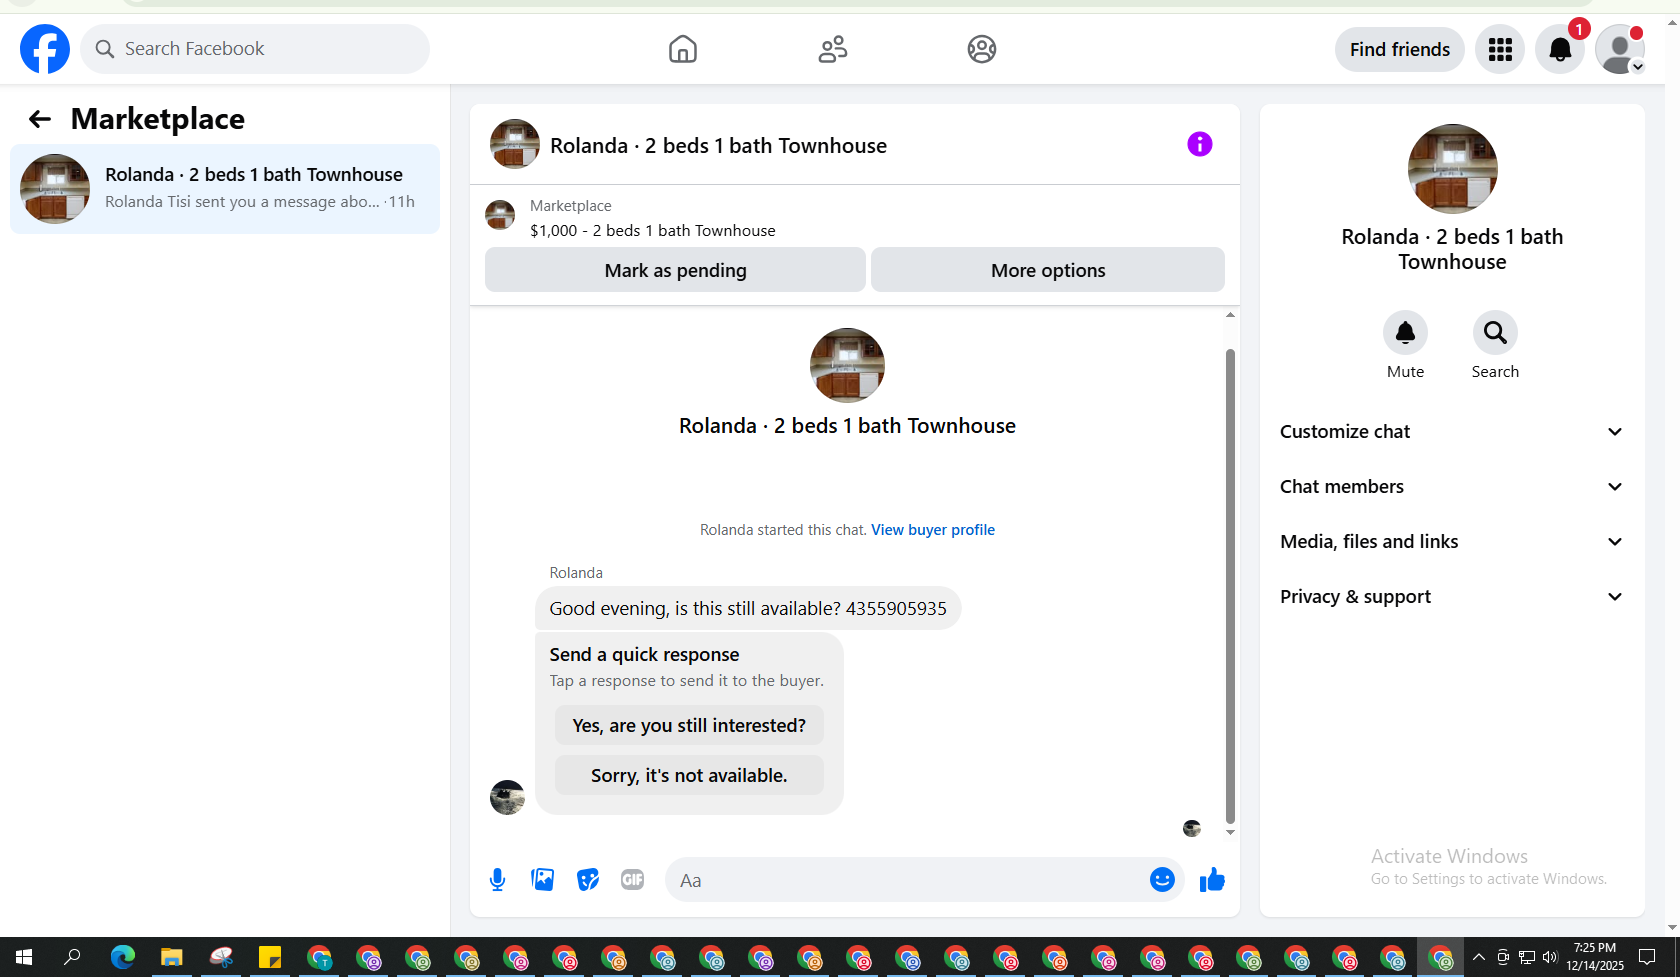Click the message "Good evening, is this still available?"

748,608
